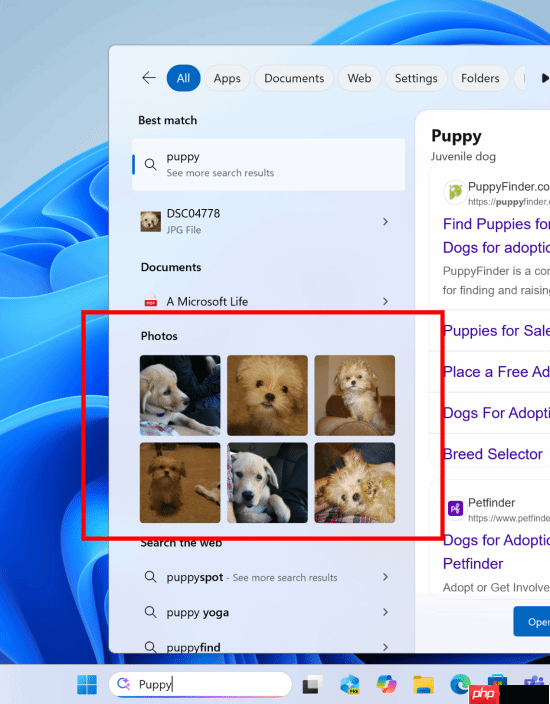Click the taskbar search box containing Puppy
The height and width of the screenshot is (704, 550).
tap(200, 684)
